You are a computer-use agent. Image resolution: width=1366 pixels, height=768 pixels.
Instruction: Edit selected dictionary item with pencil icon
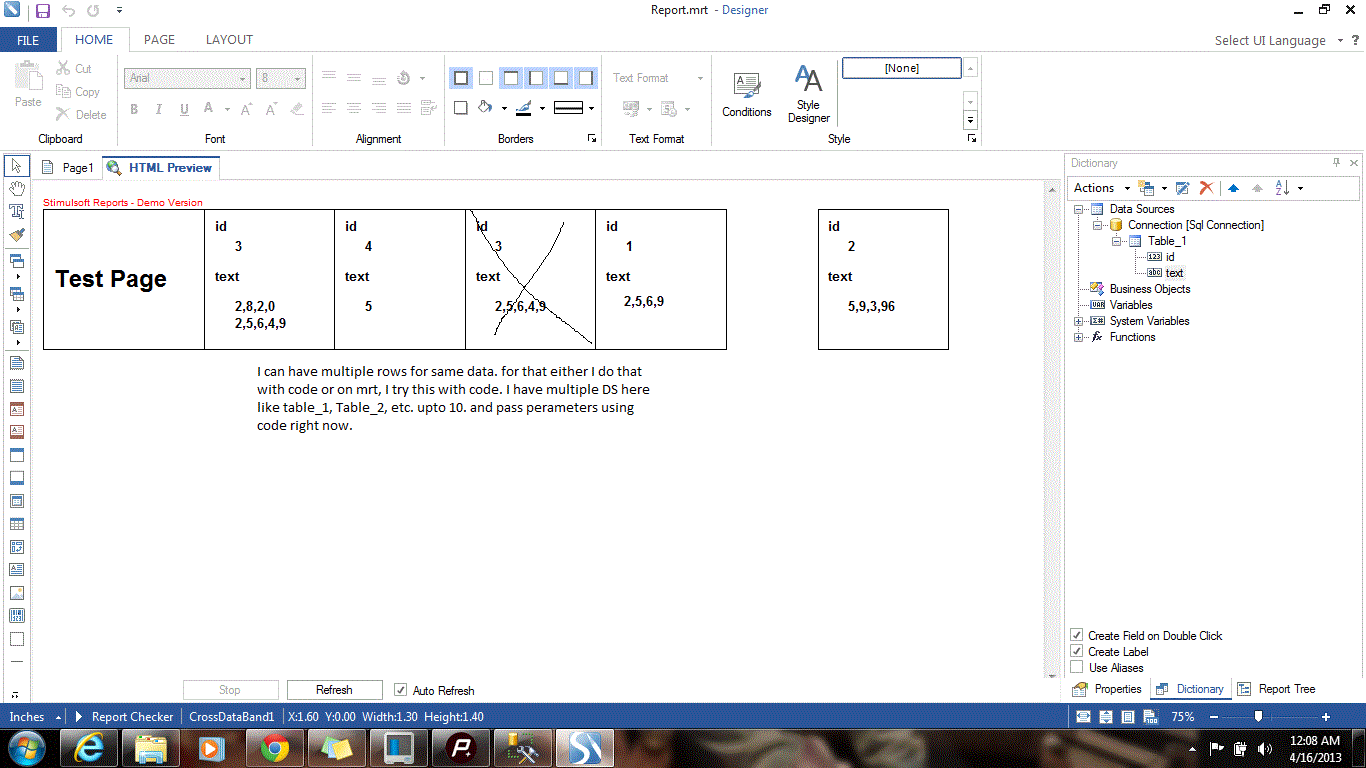point(1182,188)
